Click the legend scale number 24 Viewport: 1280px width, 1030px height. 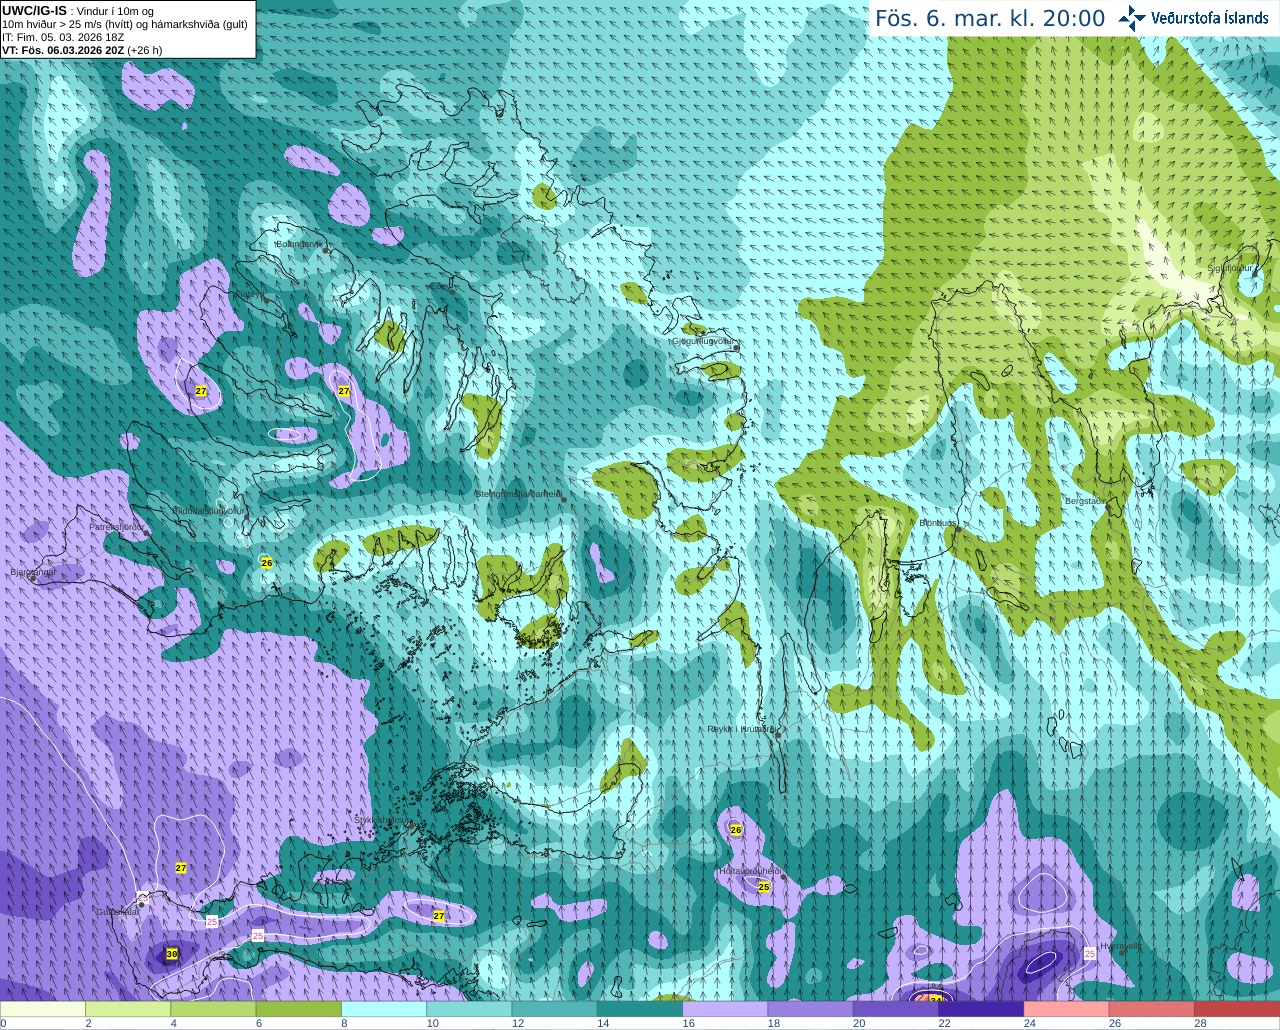point(1029,1023)
